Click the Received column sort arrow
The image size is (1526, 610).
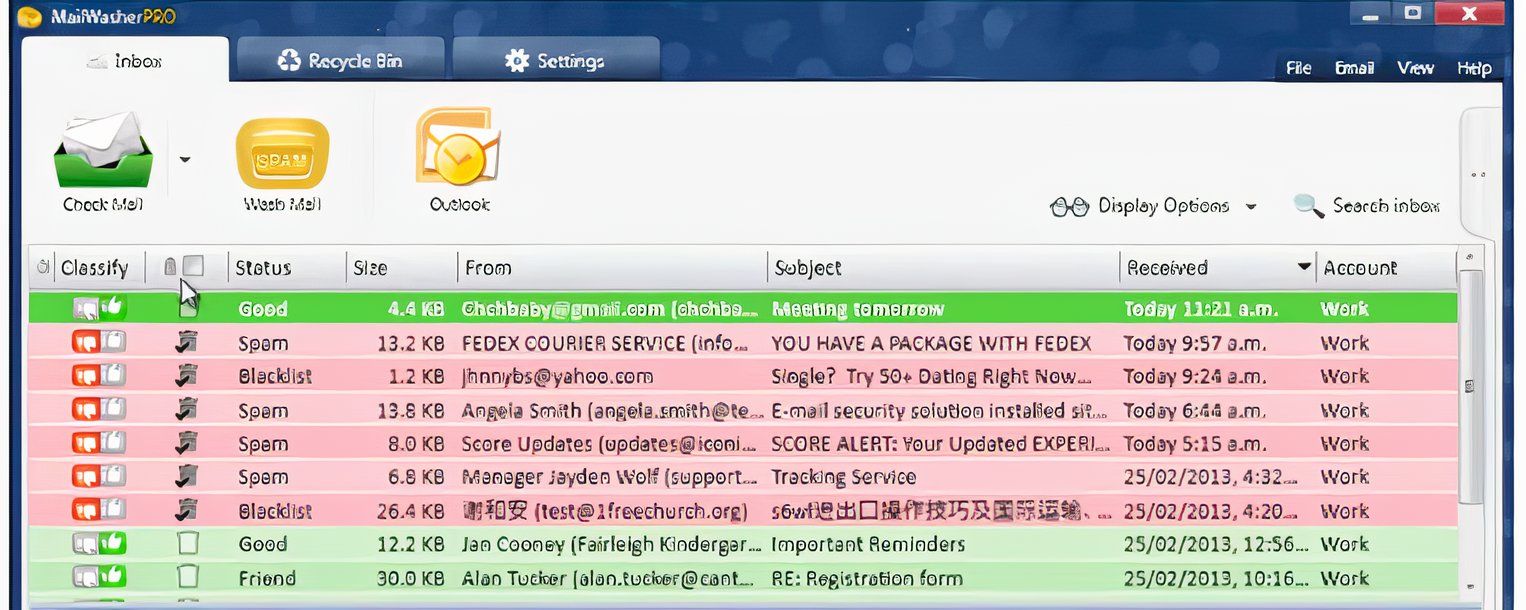click(x=1303, y=267)
